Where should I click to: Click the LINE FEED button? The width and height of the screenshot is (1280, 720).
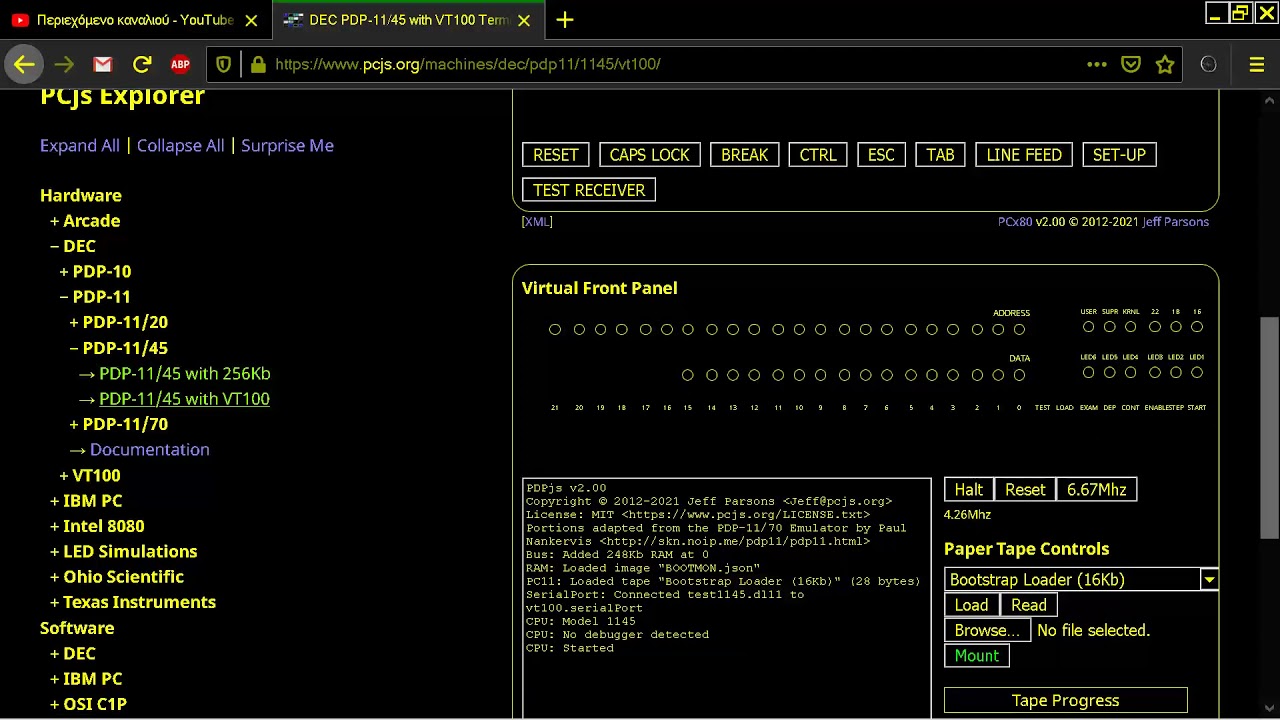pyautogui.click(x=1024, y=155)
